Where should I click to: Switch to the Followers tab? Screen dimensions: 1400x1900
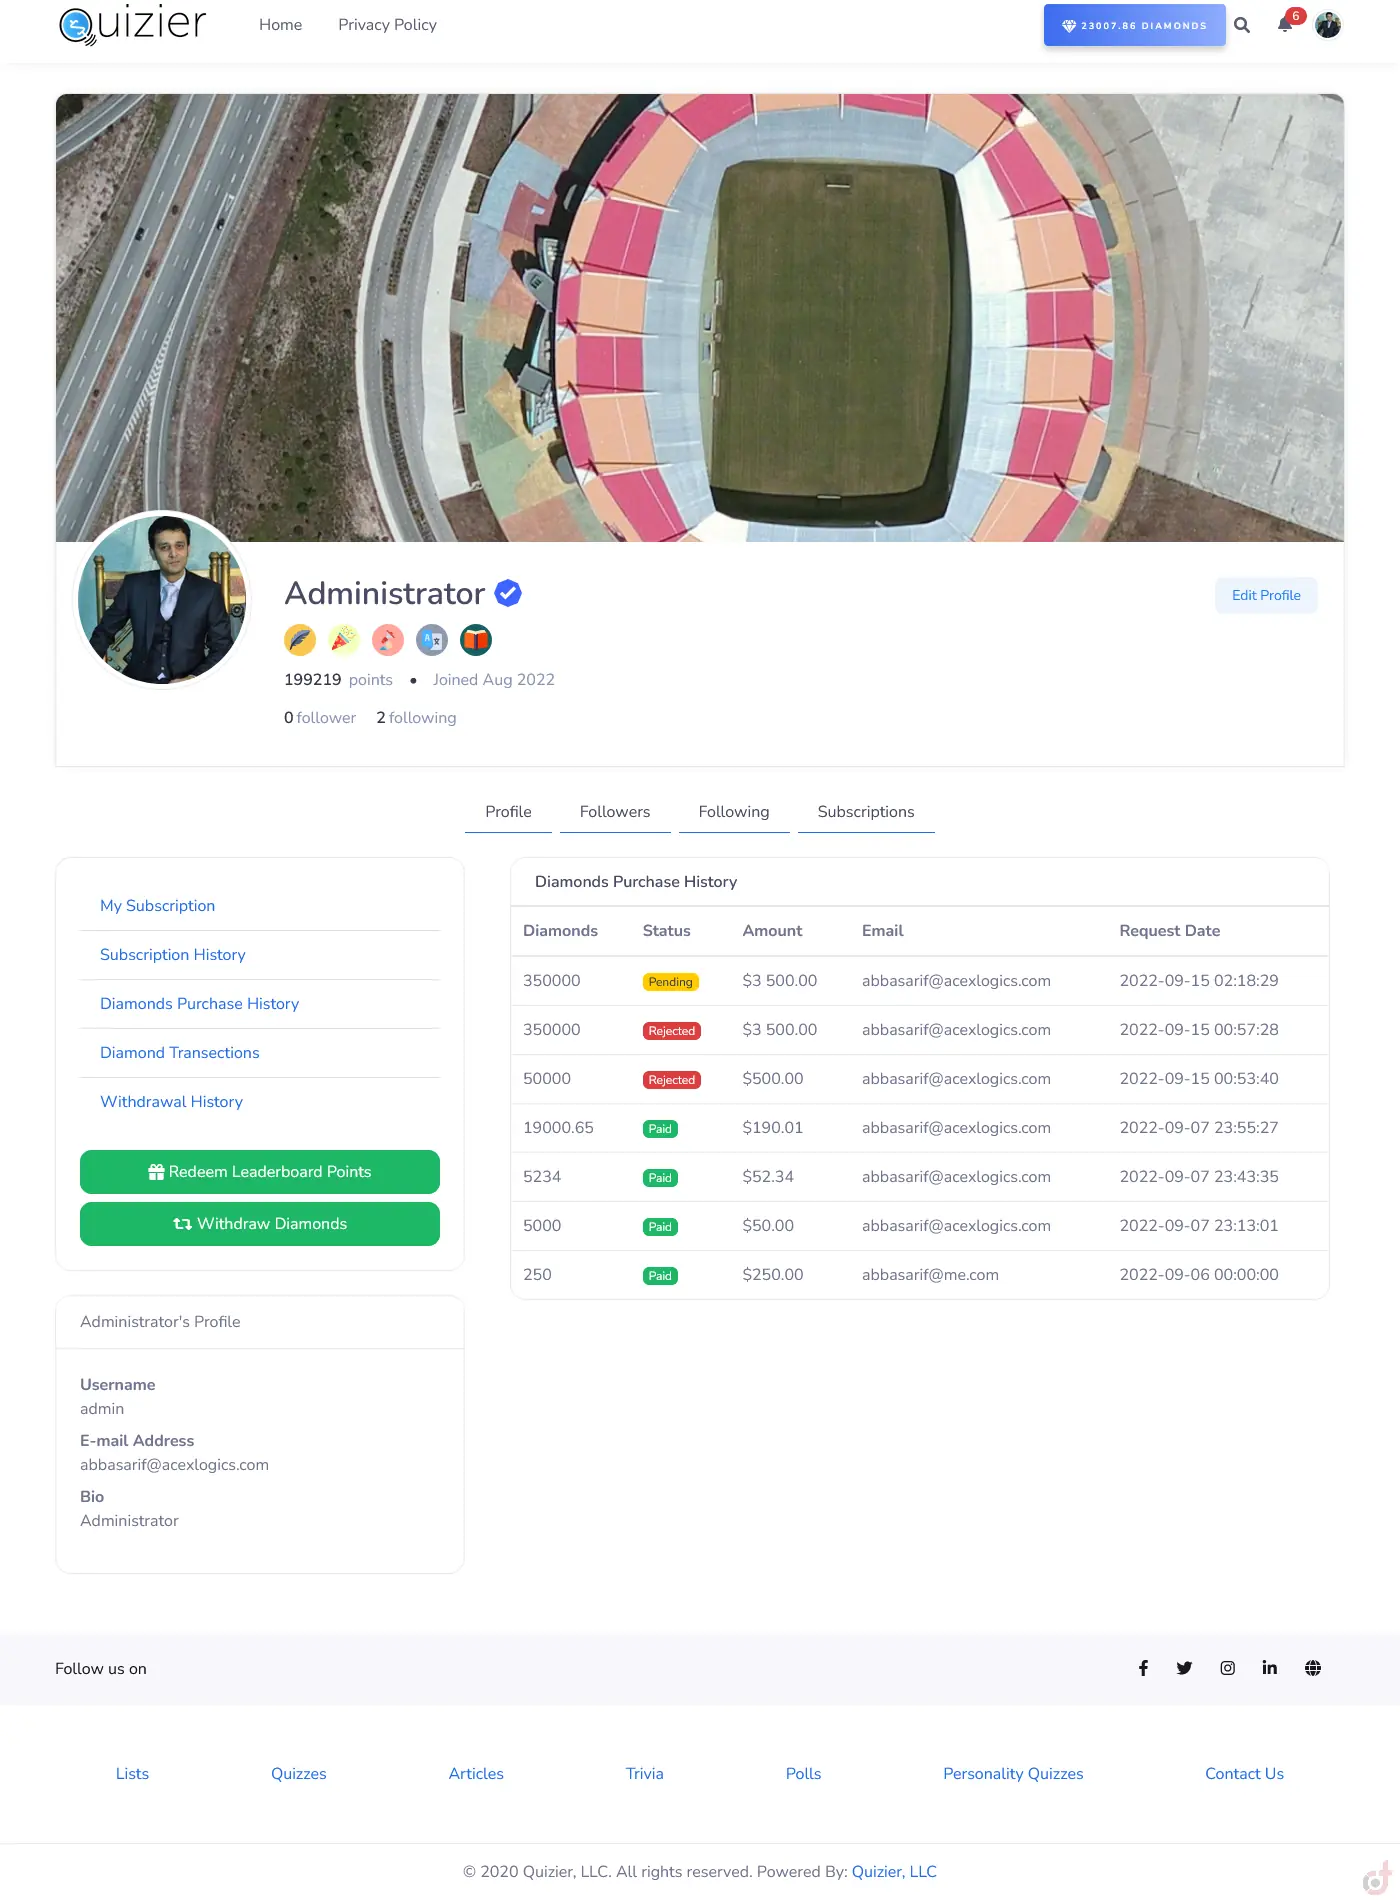point(615,812)
